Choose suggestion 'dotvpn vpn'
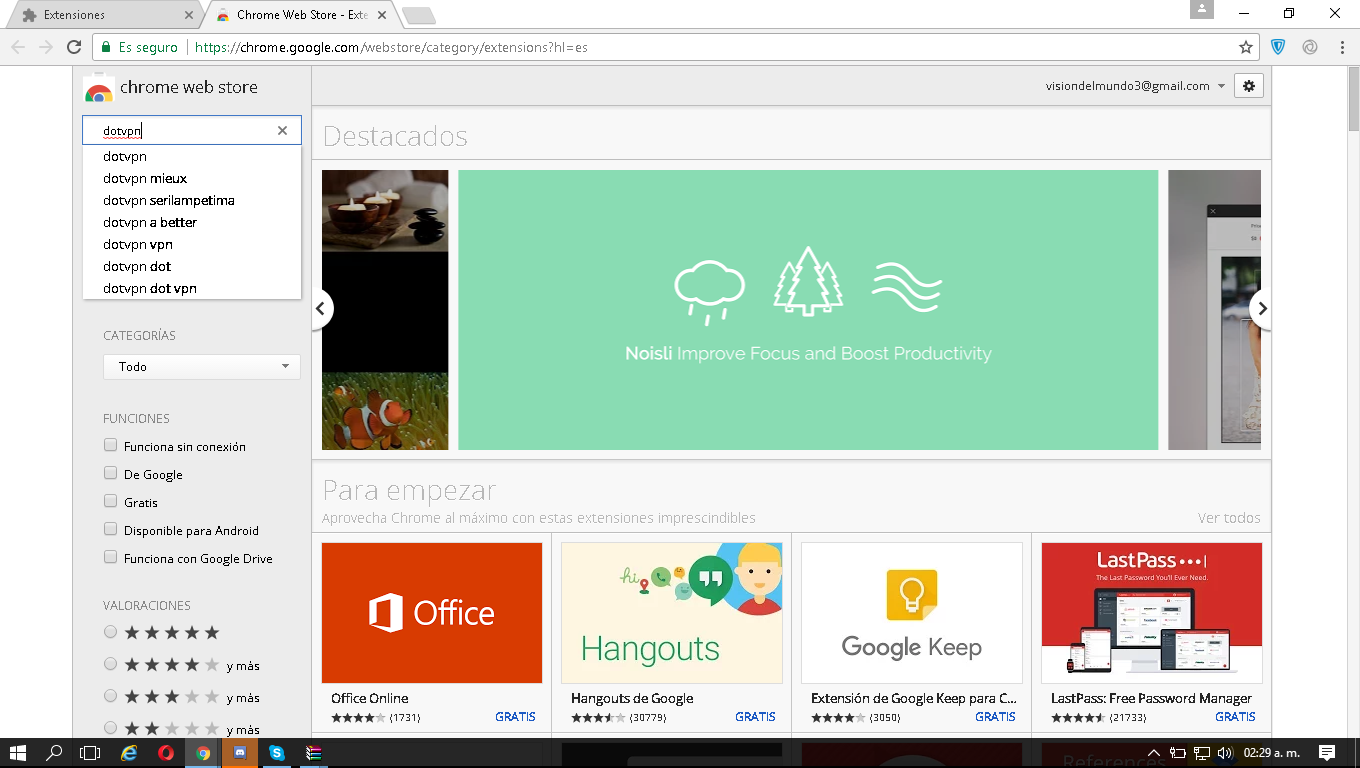The image size is (1360, 768). coord(192,244)
